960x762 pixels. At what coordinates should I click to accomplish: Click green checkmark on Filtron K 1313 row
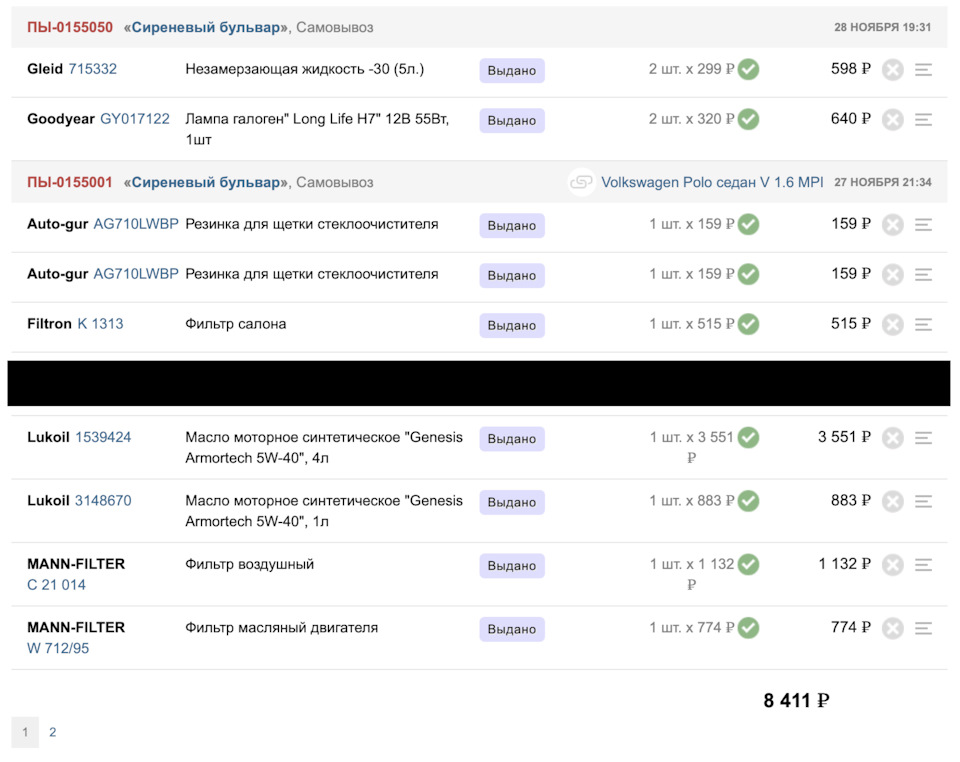coord(748,324)
